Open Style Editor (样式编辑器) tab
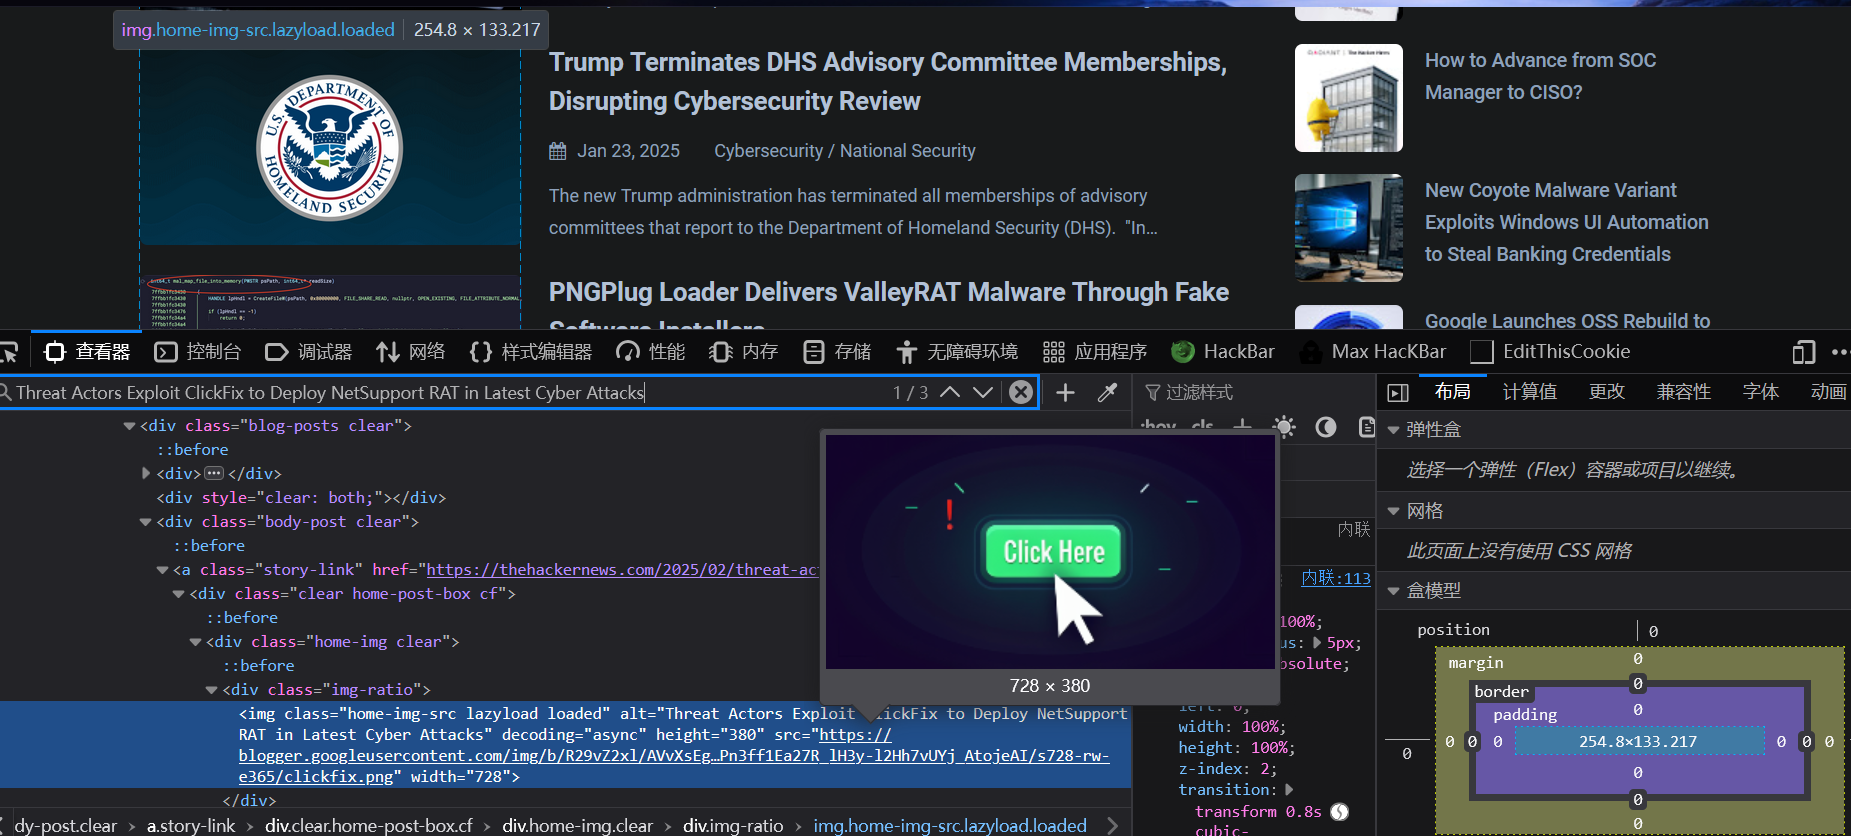 click(531, 352)
